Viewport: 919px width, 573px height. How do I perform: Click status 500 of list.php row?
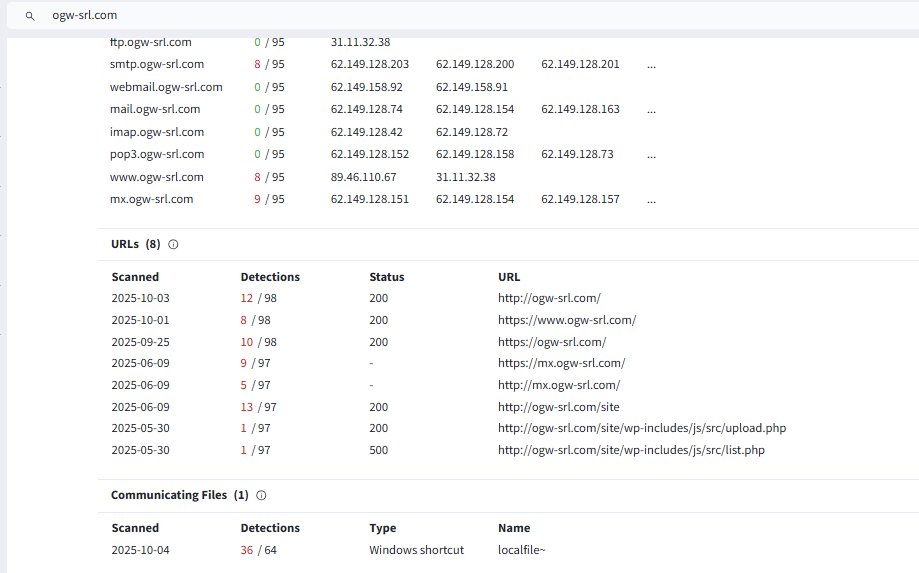pyautogui.click(x=379, y=450)
